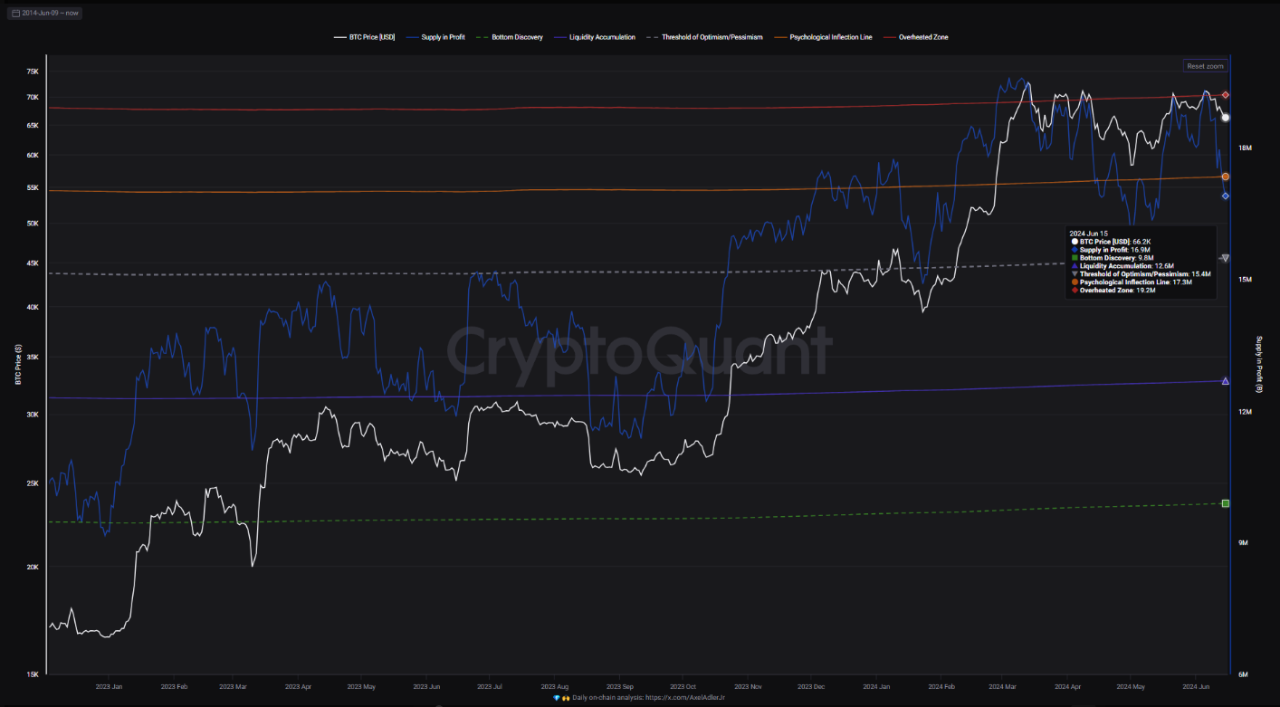The height and width of the screenshot is (707, 1280).
Task: Click the white BTC Price circle marker on right edge
Action: click(1224, 118)
